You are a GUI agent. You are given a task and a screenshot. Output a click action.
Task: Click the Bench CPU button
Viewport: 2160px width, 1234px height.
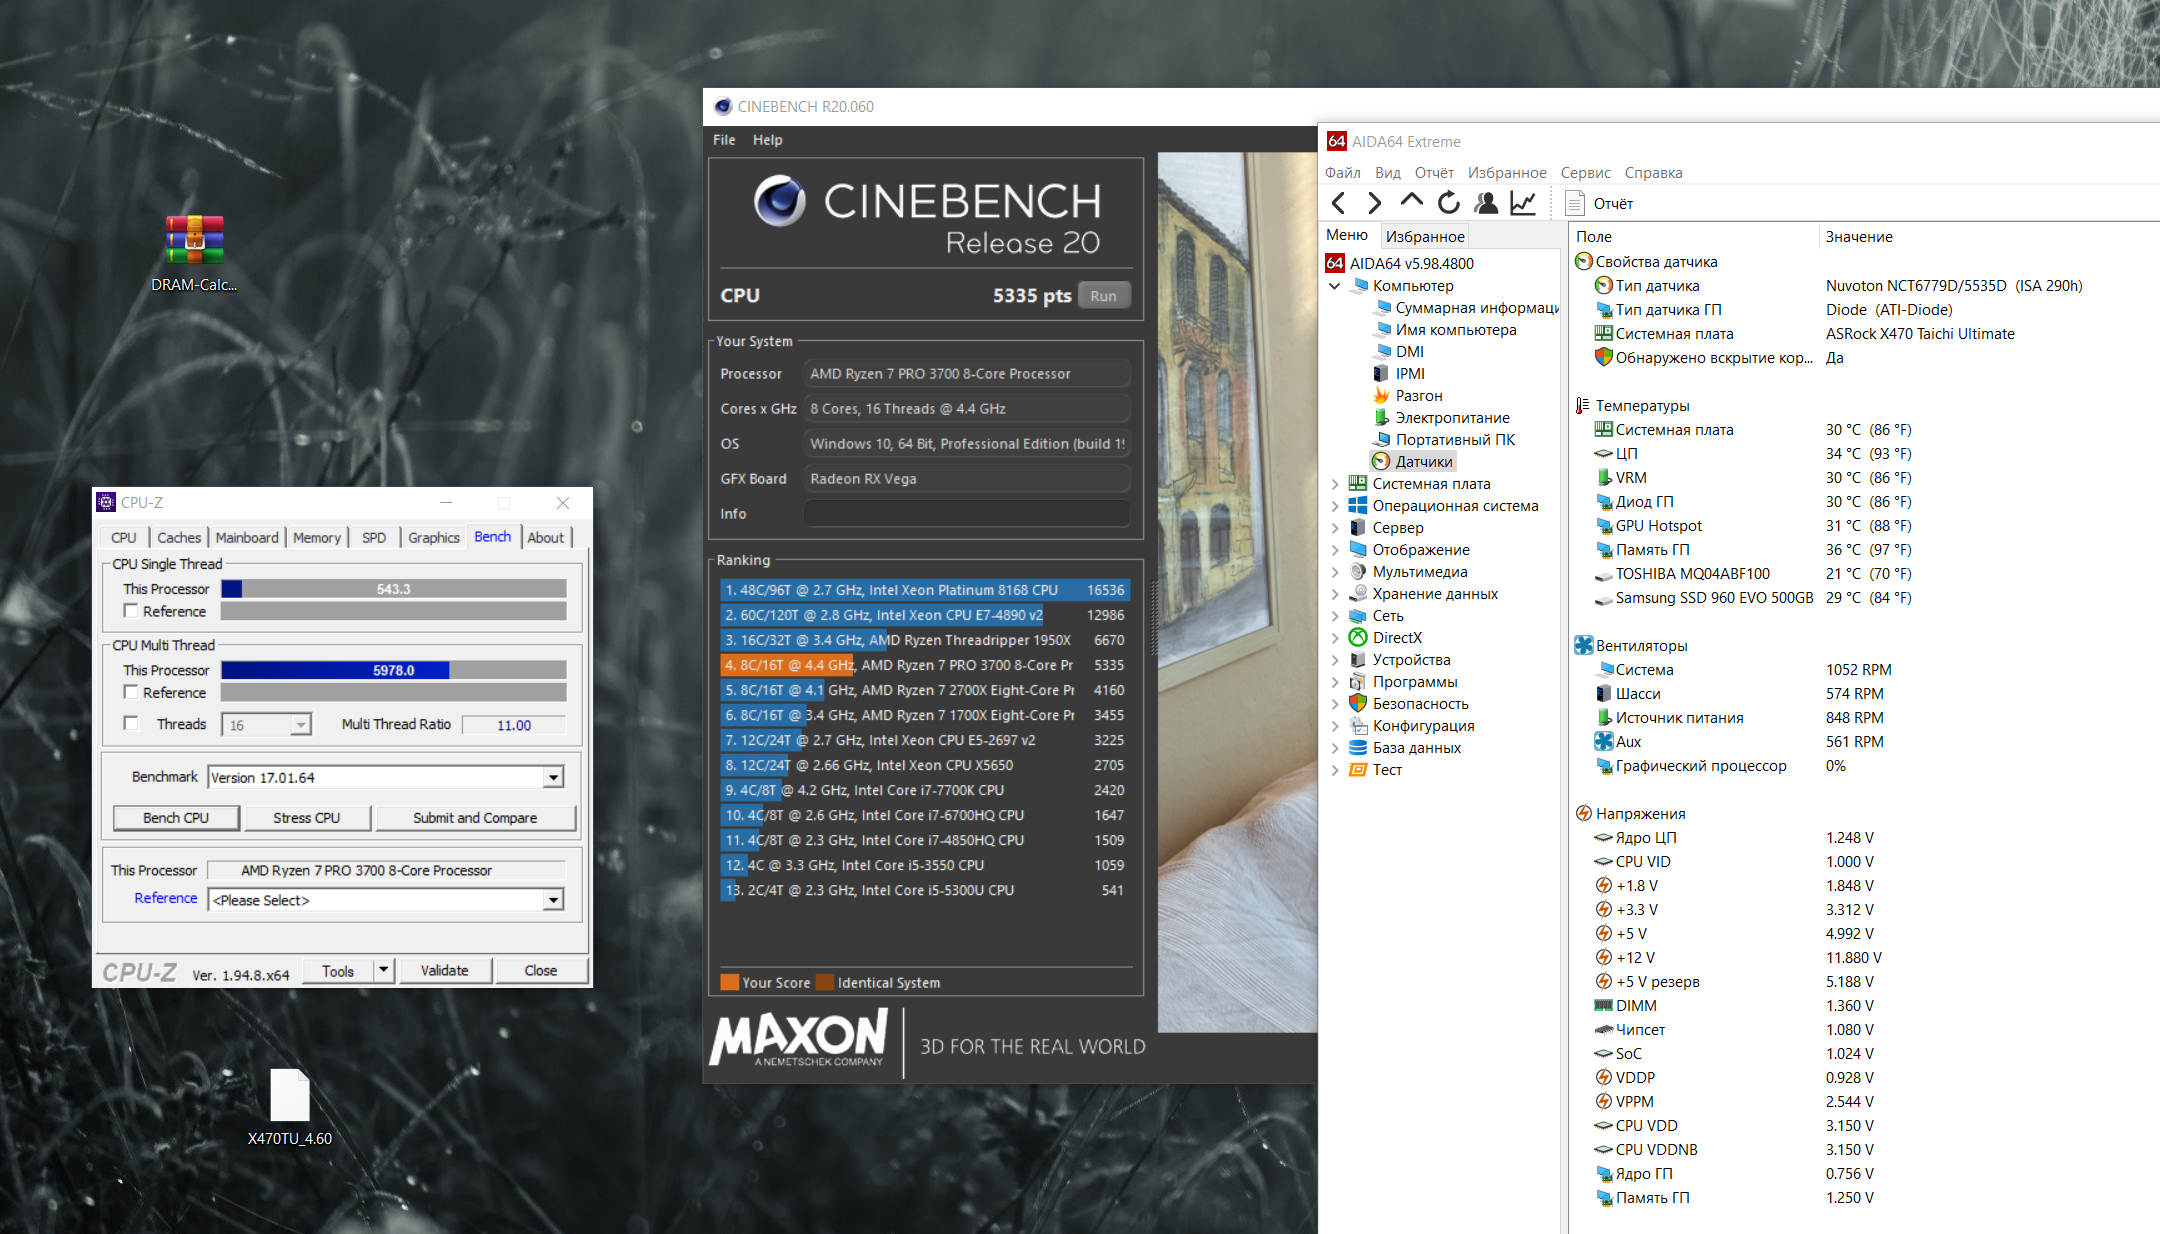[x=176, y=817]
